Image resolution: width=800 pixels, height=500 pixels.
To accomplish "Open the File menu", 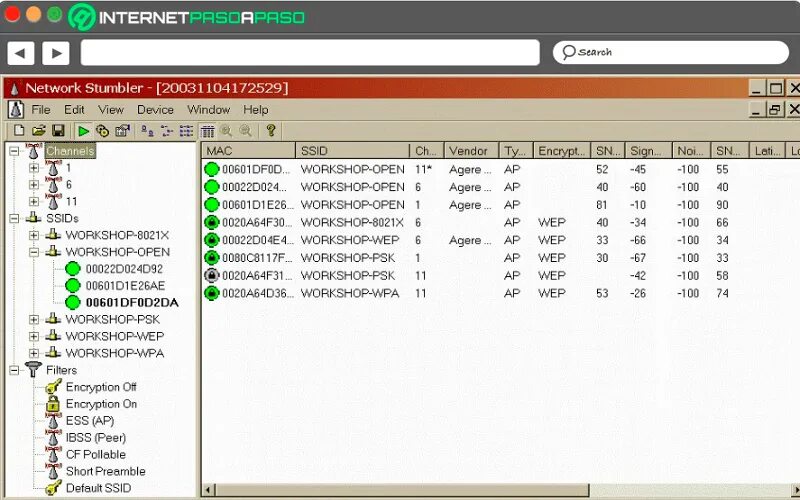I will coord(41,110).
